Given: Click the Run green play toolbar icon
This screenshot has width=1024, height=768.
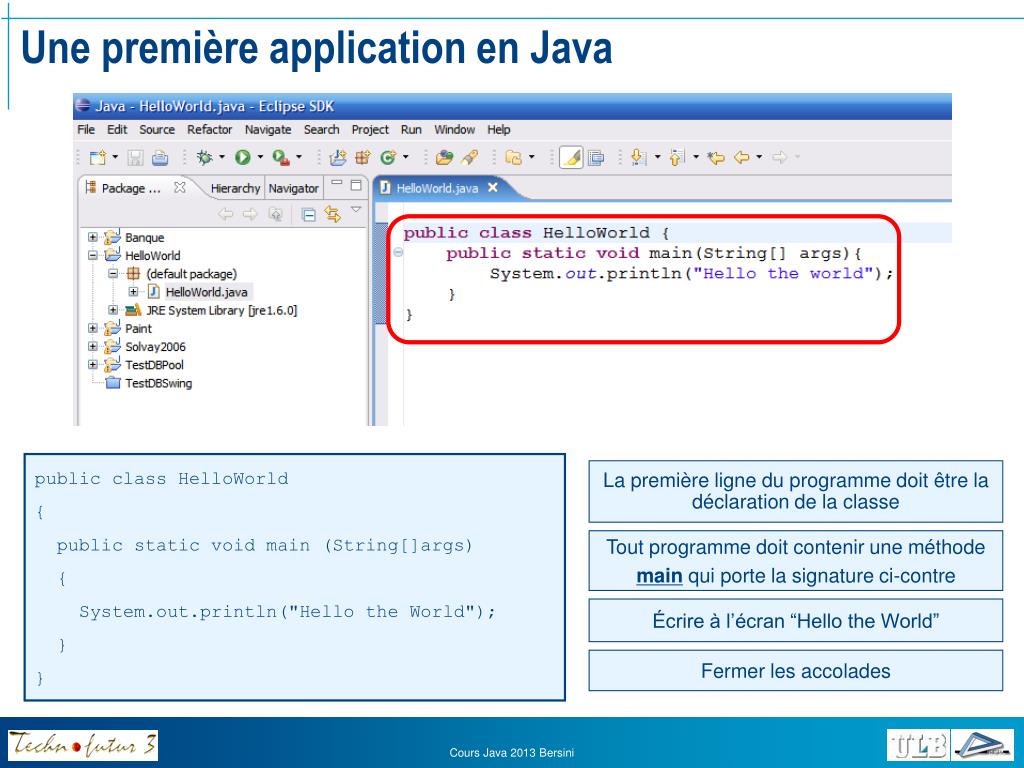Looking at the screenshot, I should coord(242,157).
